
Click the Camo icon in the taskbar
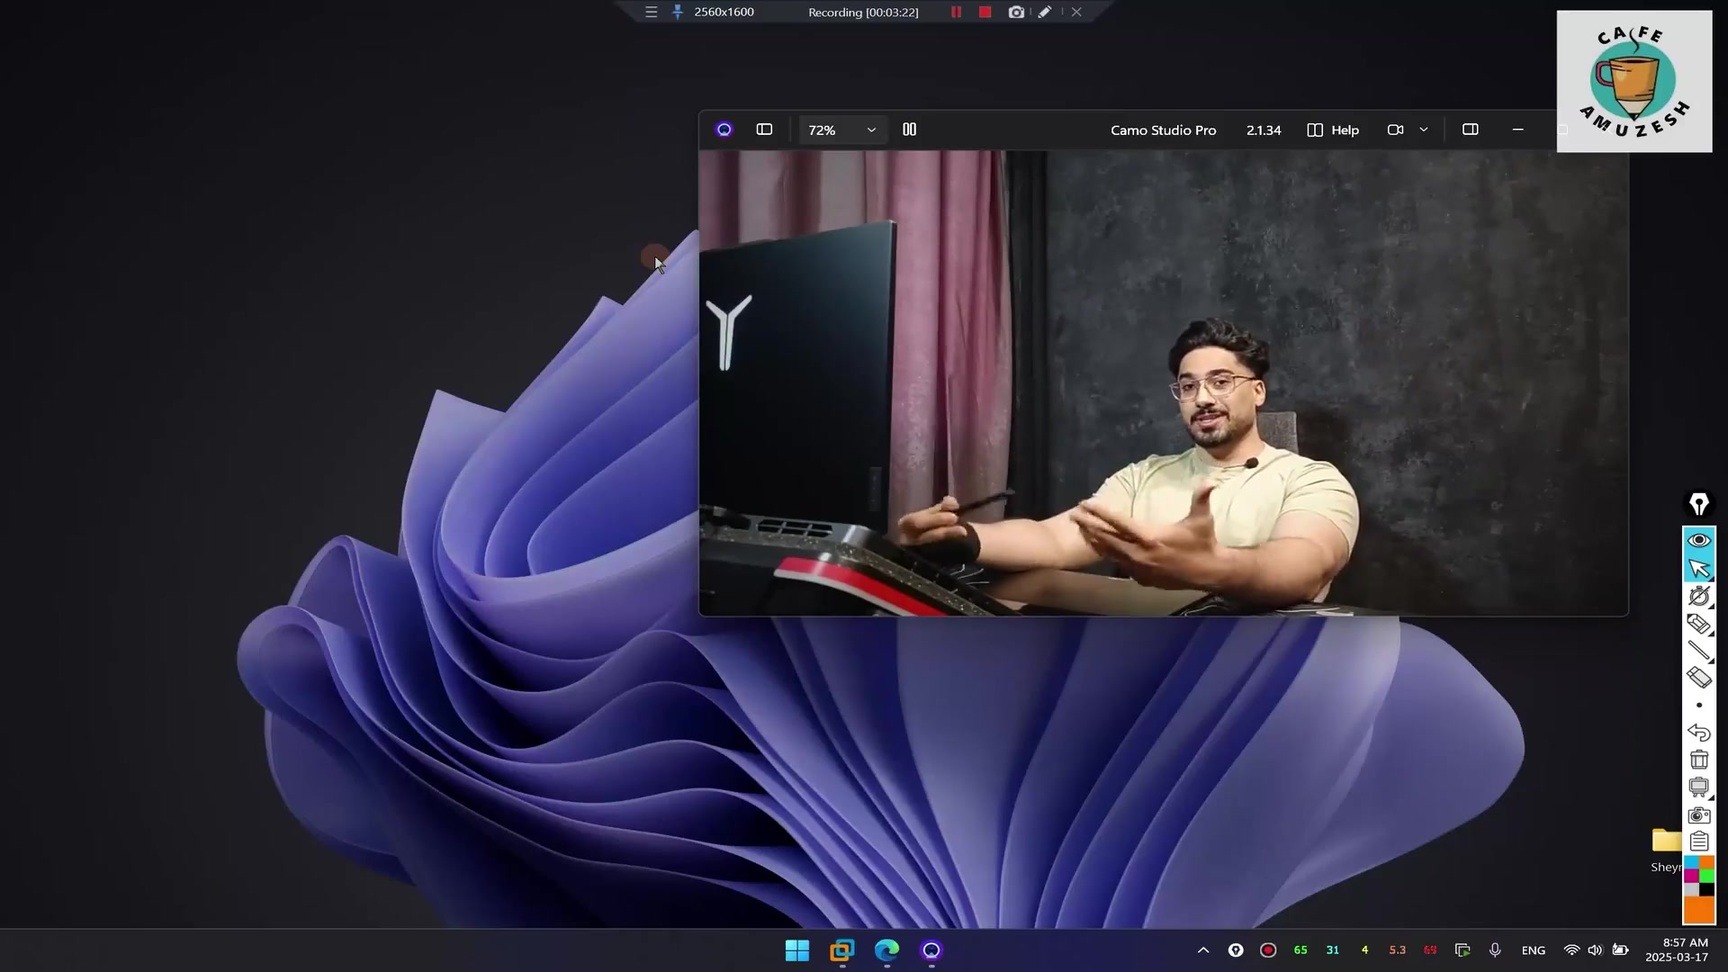pyautogui.click(x=931, y=950)
